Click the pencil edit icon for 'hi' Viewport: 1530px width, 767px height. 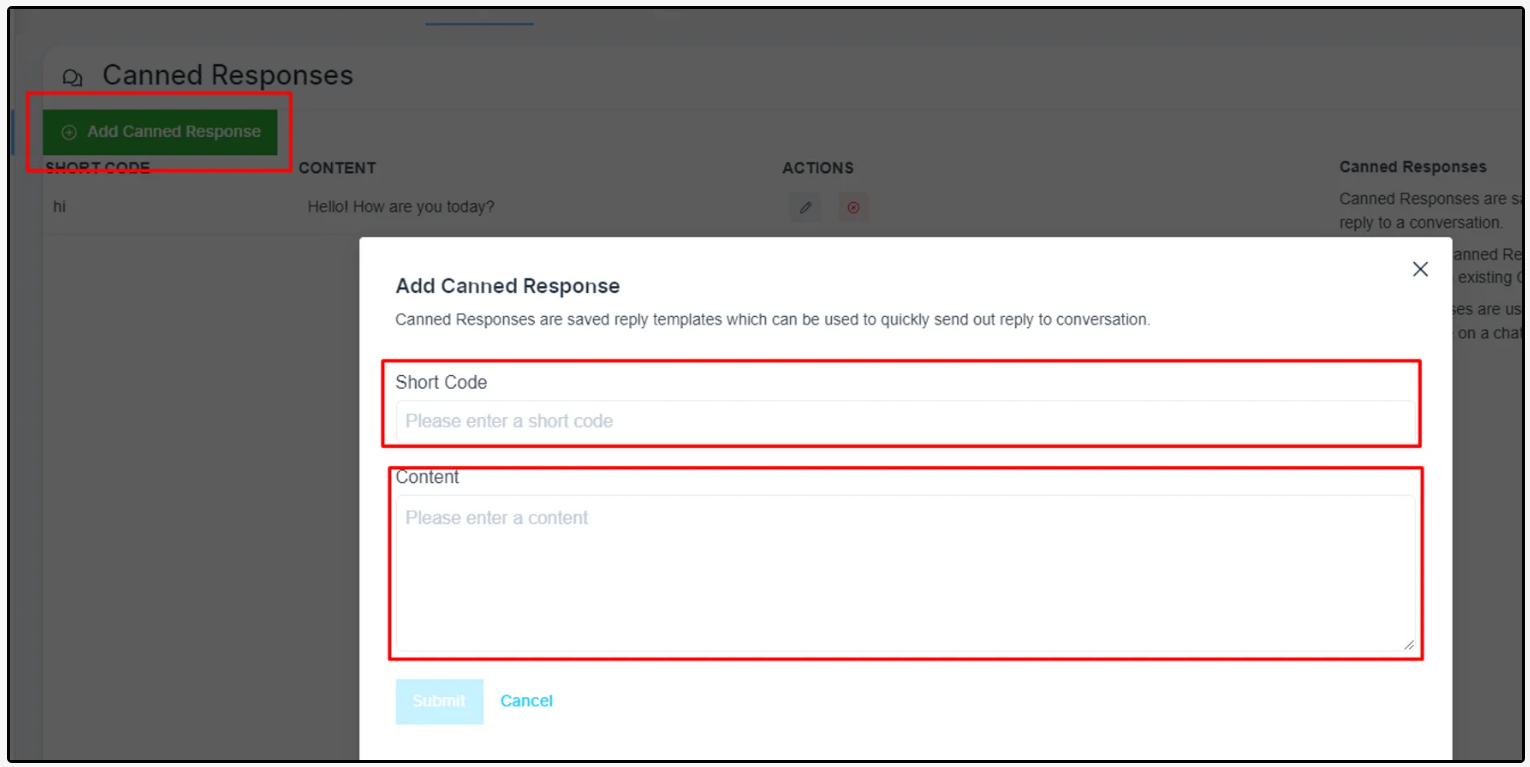point(805,208)
